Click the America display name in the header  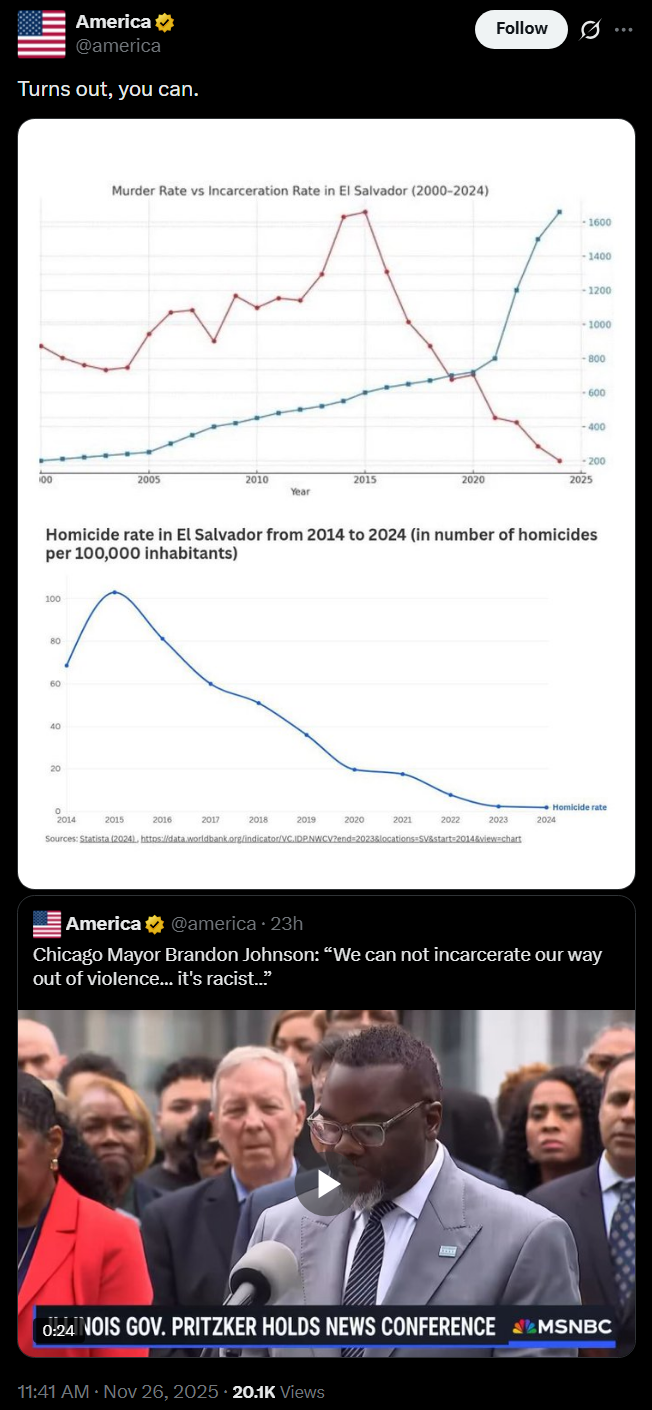click(113, 22)
